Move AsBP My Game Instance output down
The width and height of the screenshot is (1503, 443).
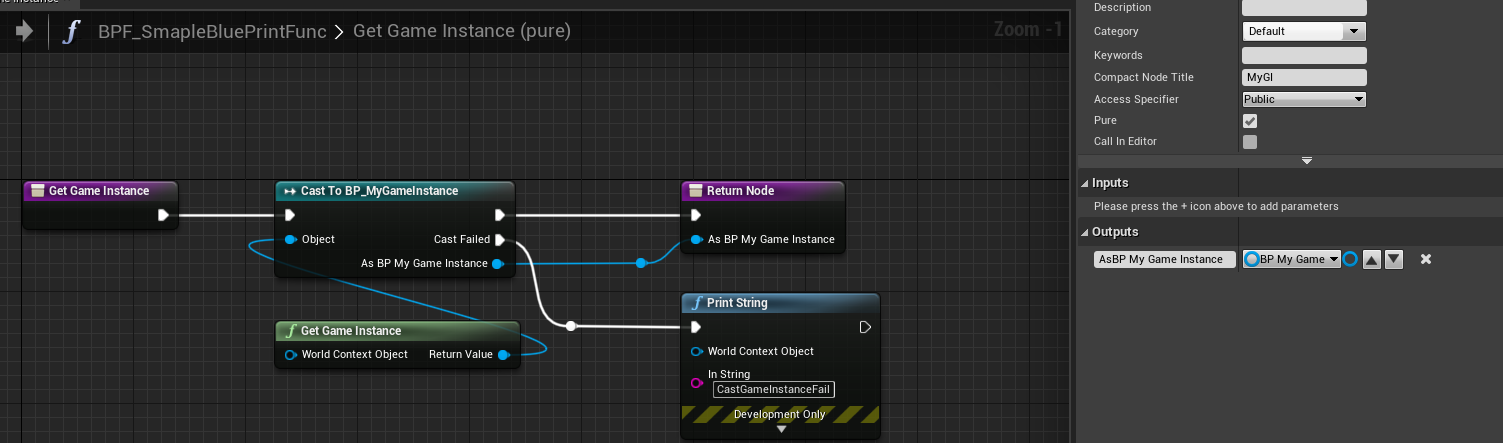[1394, 259]
